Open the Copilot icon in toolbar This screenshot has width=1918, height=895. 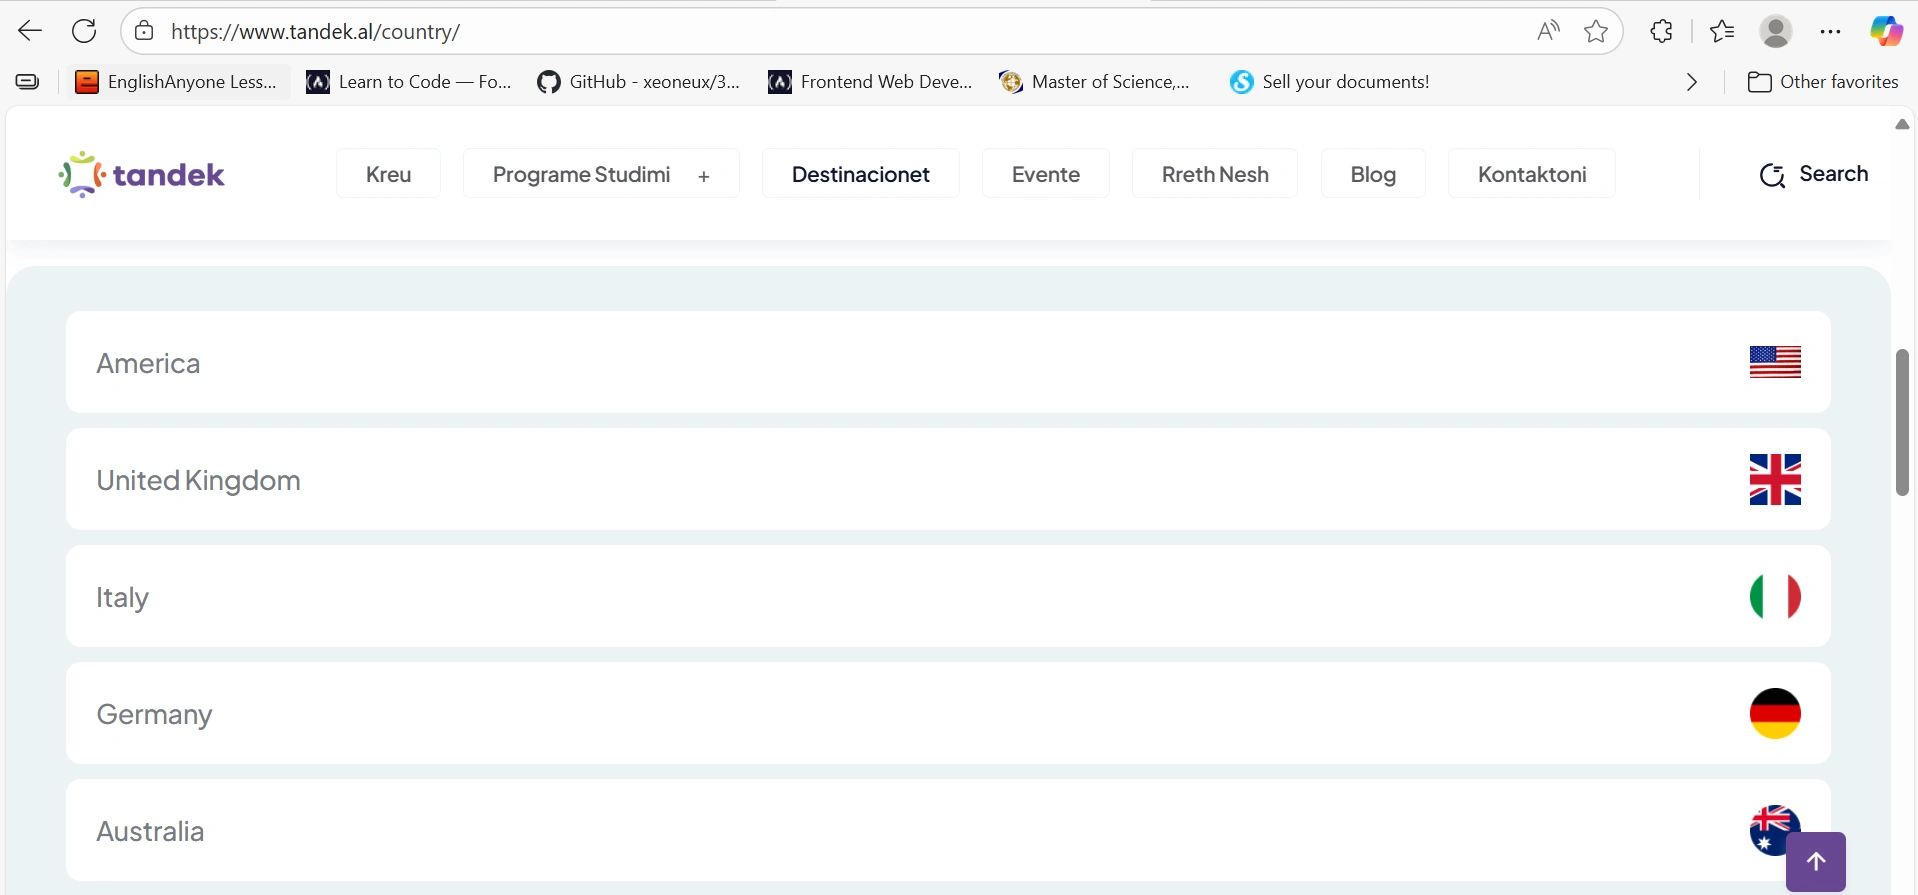pyautogui.click(x=1886, y=31)
